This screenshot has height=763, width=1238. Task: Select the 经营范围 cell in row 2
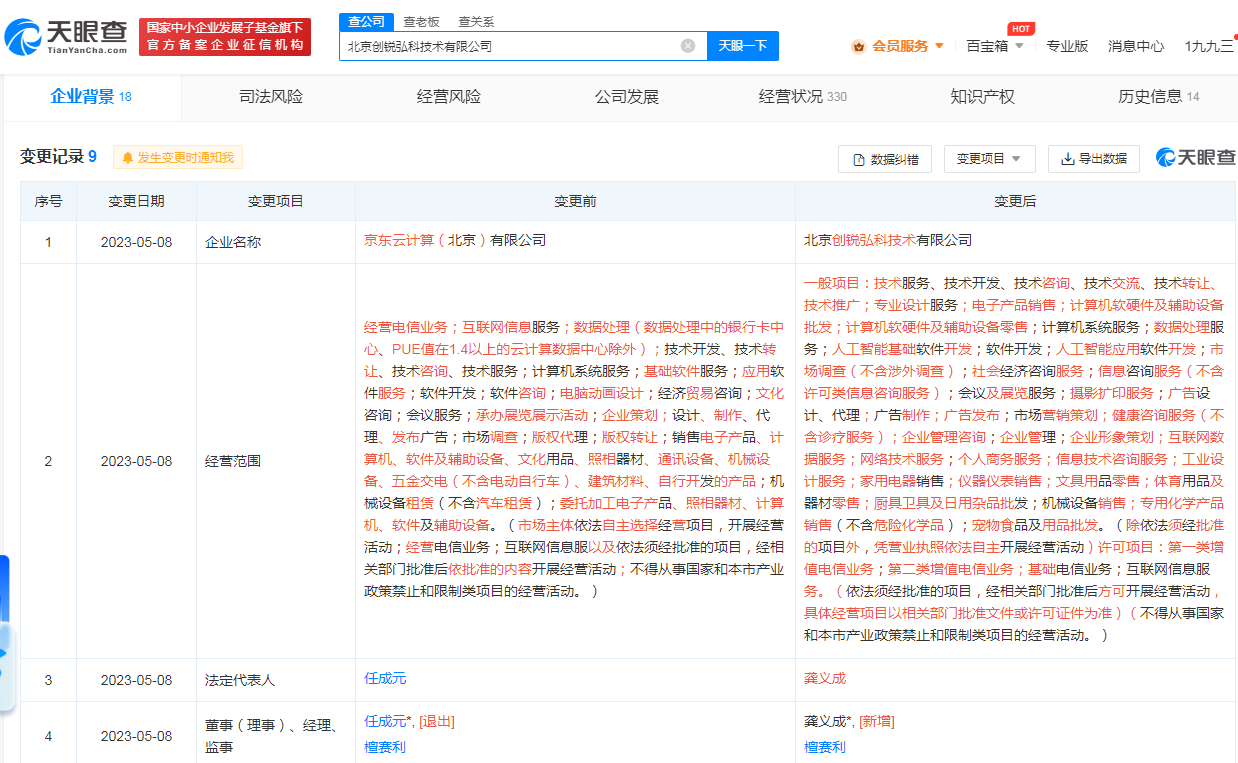(276, 461)
